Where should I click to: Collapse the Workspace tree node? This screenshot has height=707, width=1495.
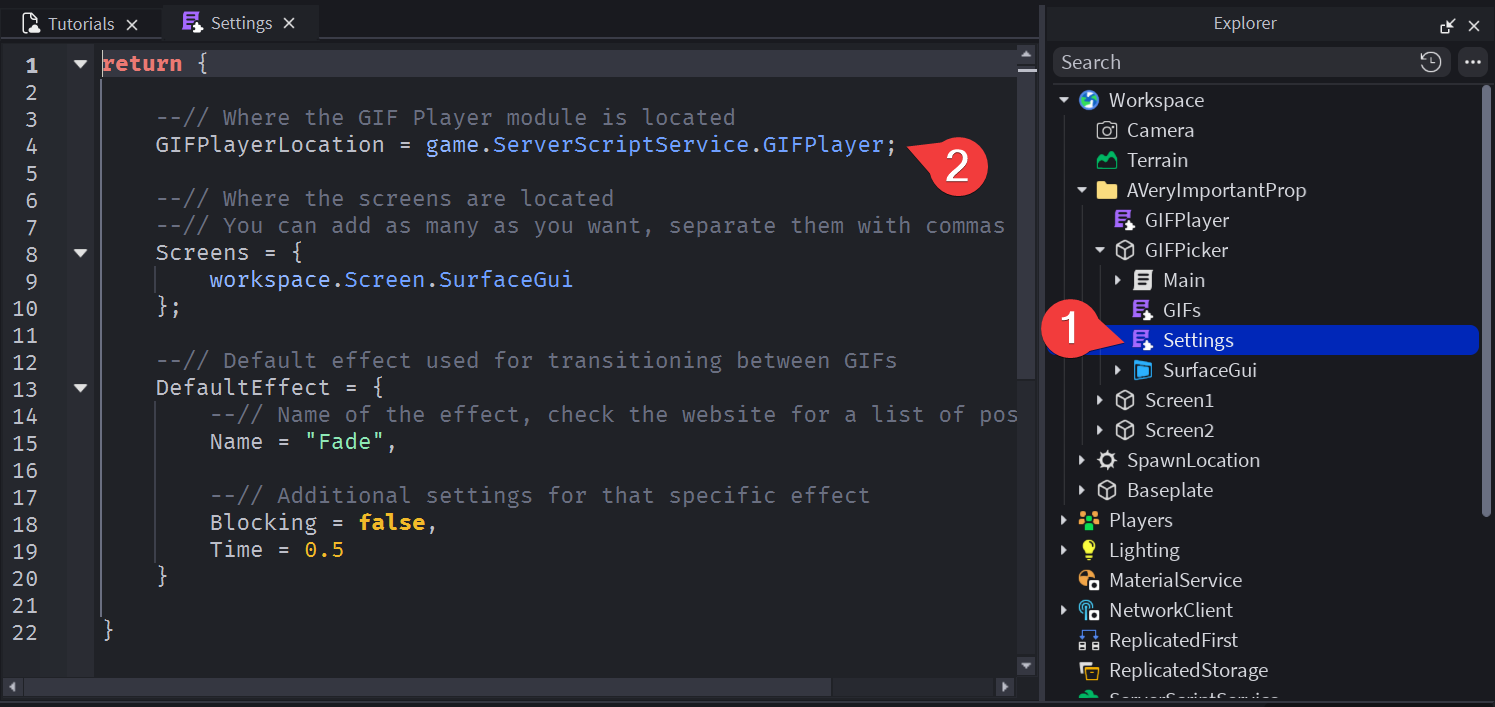(1064, 100)
